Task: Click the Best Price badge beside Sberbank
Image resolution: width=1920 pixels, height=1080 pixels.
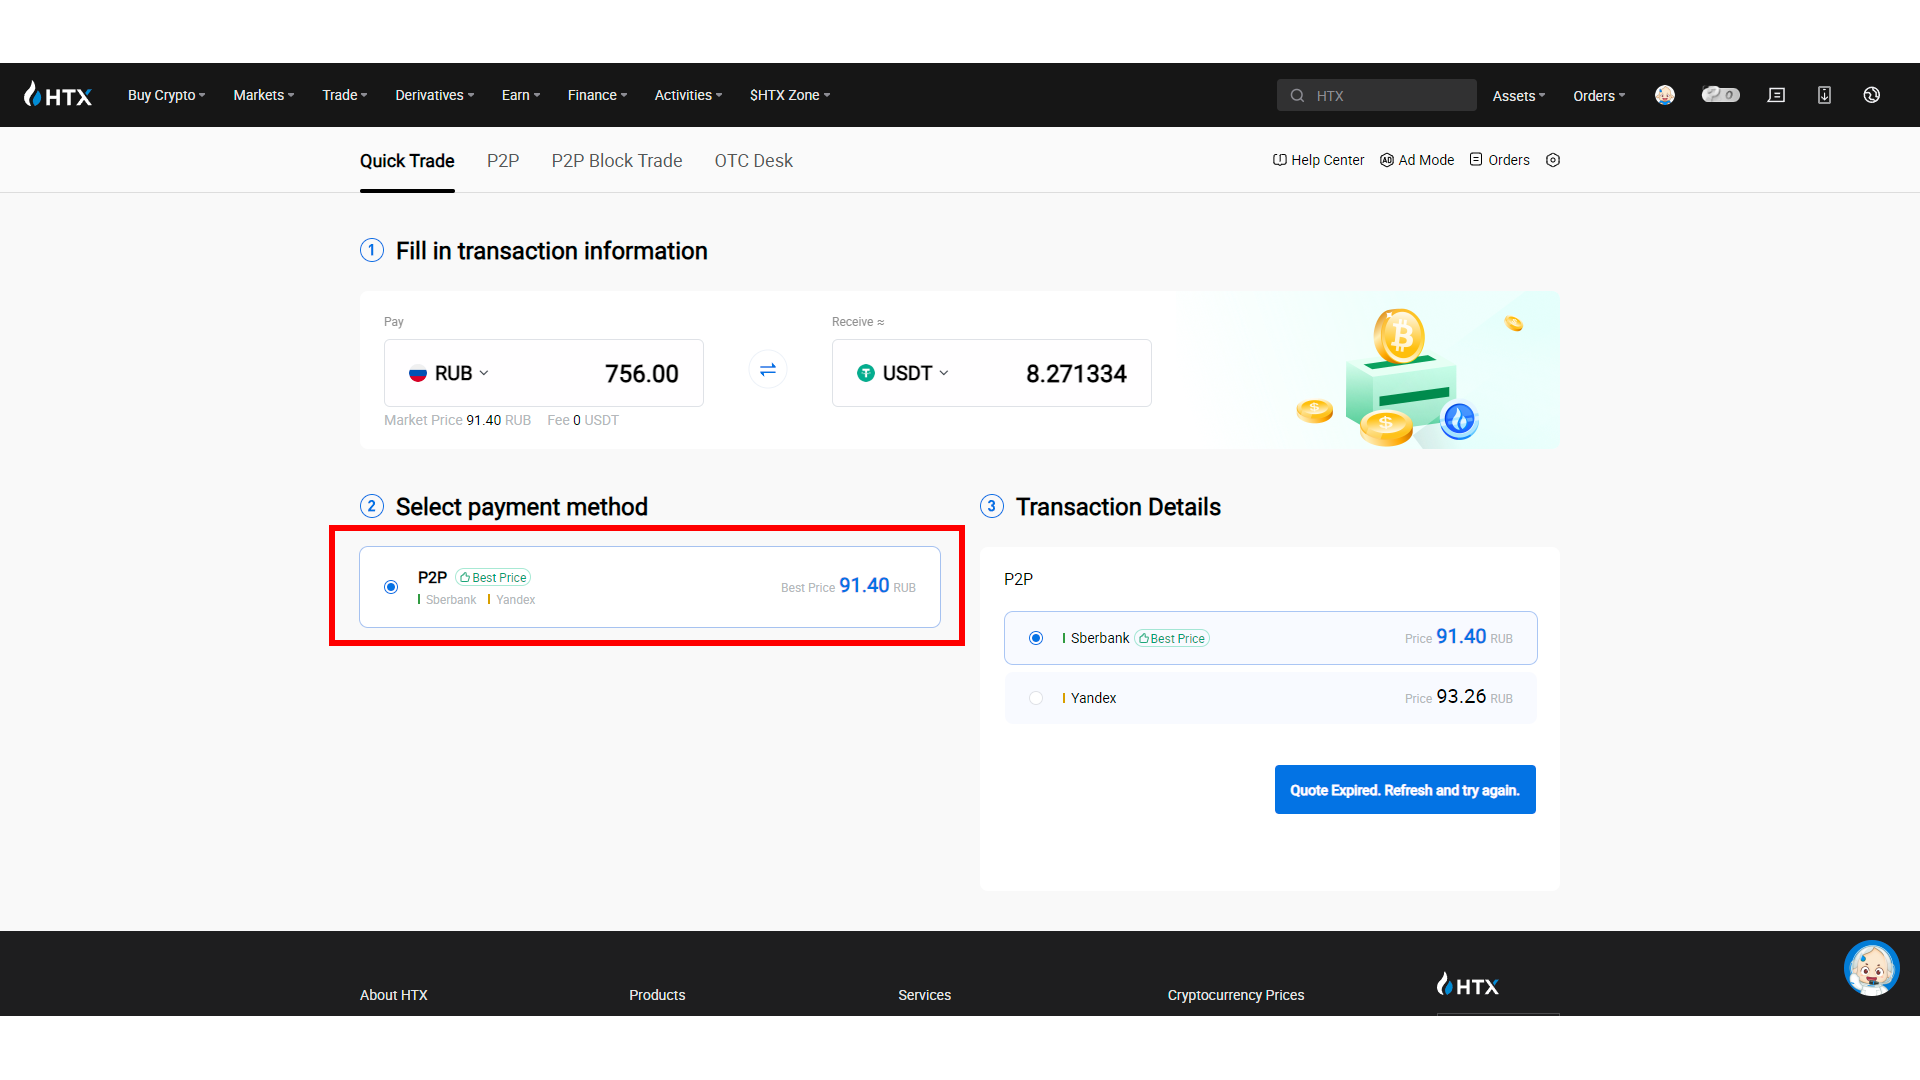Action: click(1172, 638)
